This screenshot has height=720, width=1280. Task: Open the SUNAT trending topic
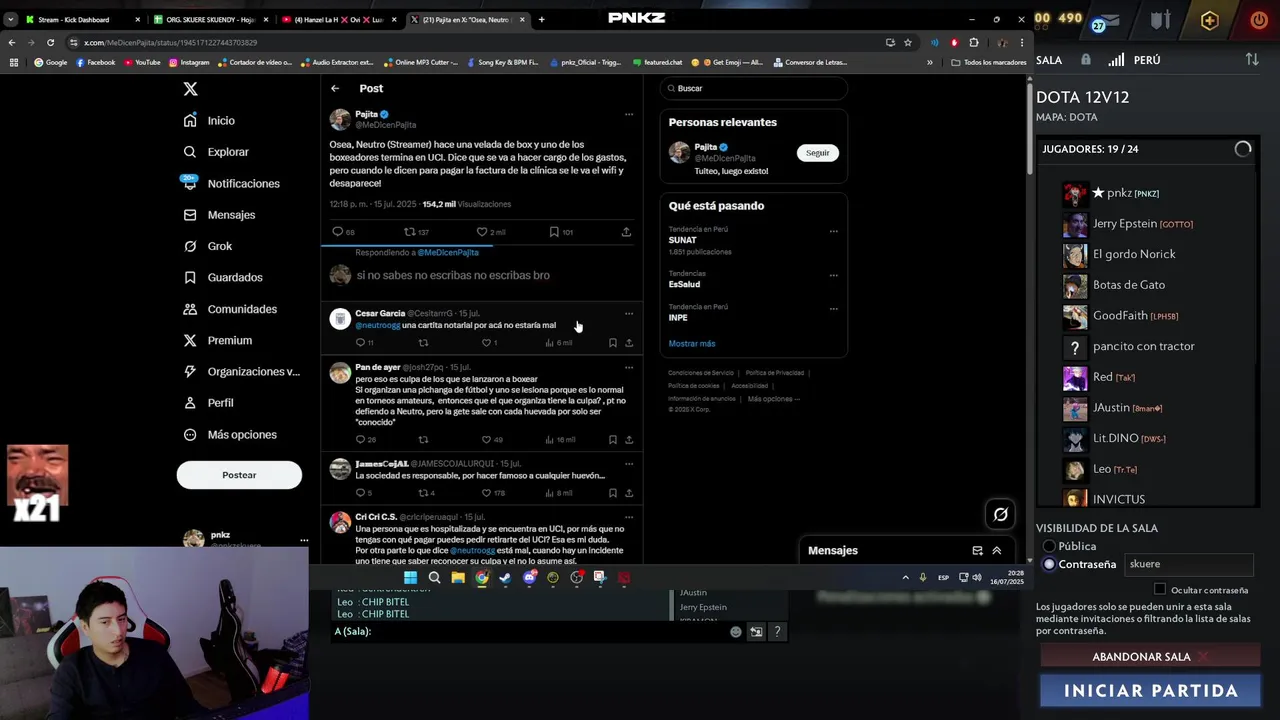coord(683,240)
